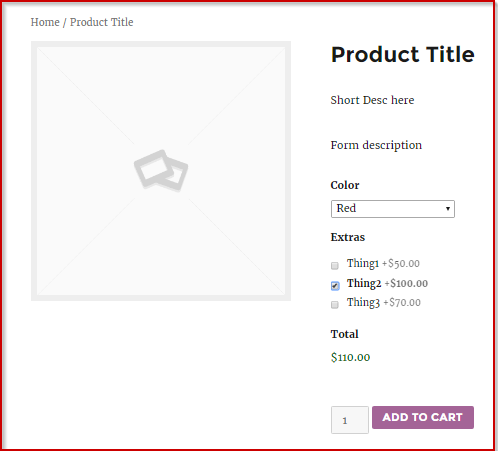Click the placeholder image icon
The image size is (498, 451).
(x=161, y=171)
